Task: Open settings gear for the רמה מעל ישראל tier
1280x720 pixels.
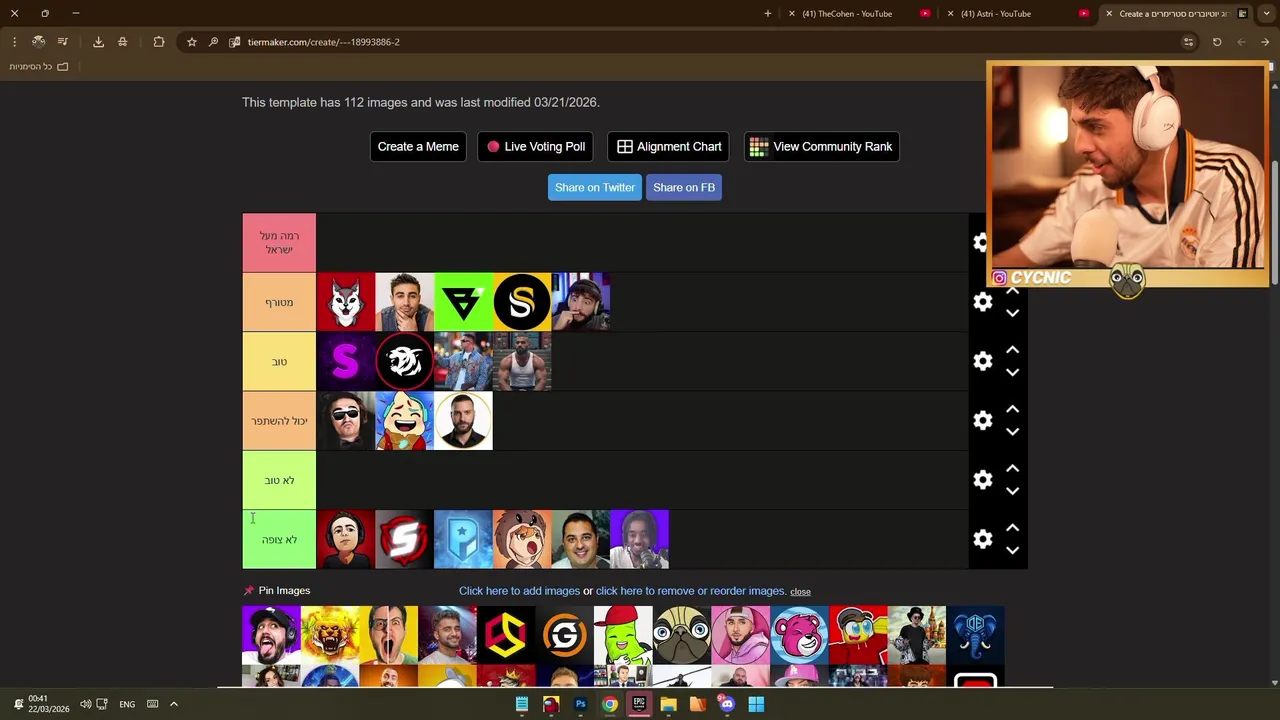Action: (981, 242)
